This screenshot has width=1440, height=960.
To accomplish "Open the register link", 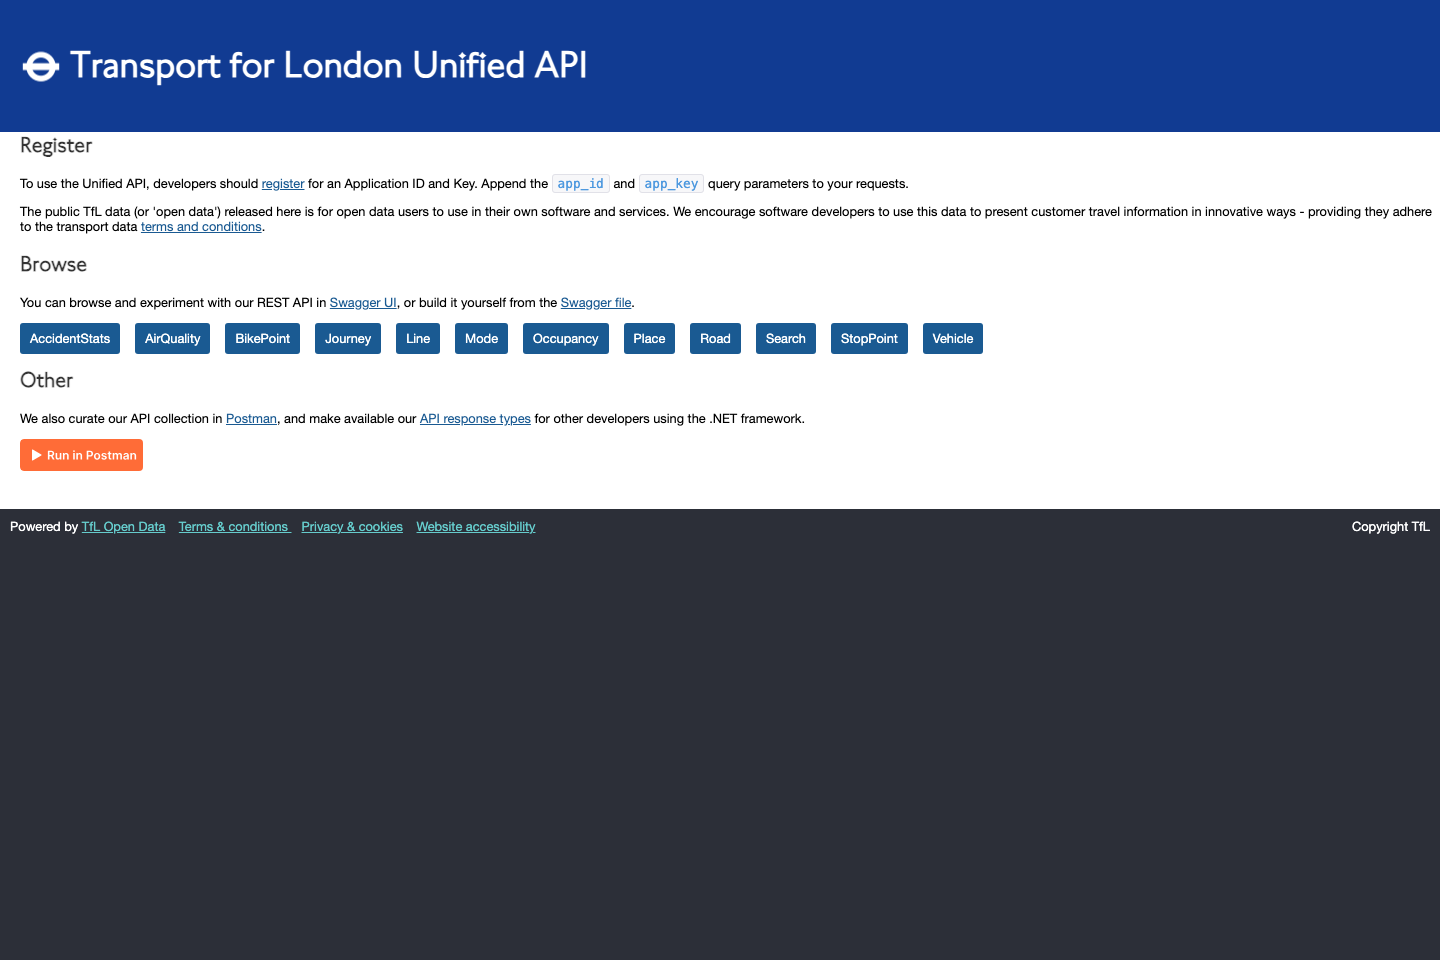I will (282, 183).
